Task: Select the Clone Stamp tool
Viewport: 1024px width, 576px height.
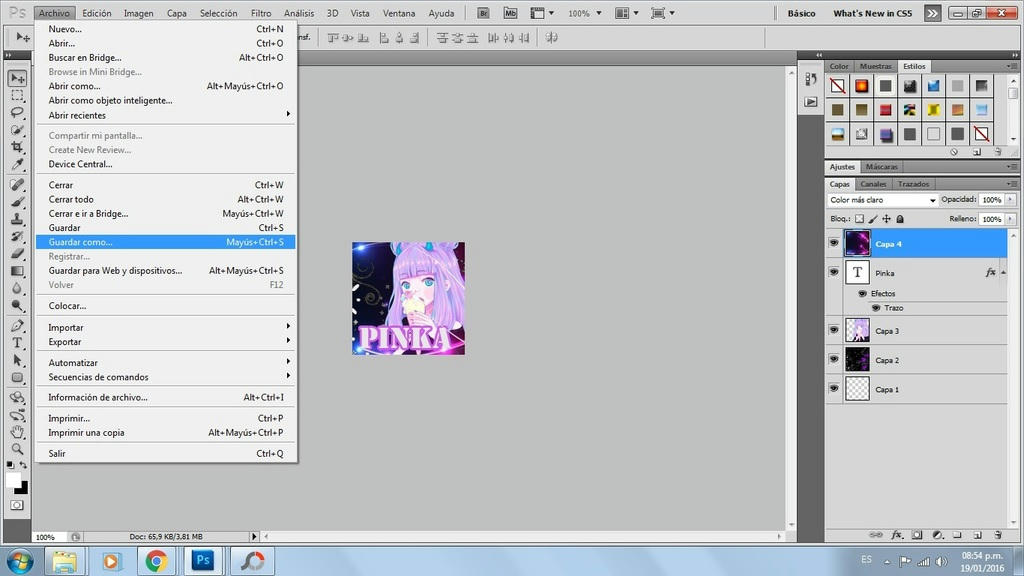Action: [18, 219]
